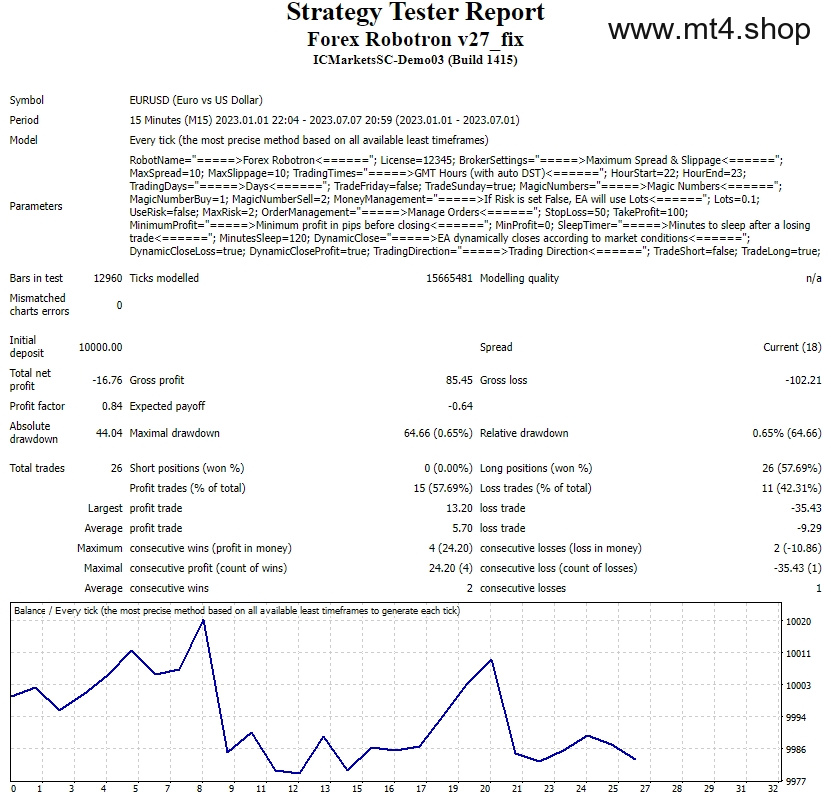Click the Parameters label
This screenshot has height=792, width=831.
point(36,206)
